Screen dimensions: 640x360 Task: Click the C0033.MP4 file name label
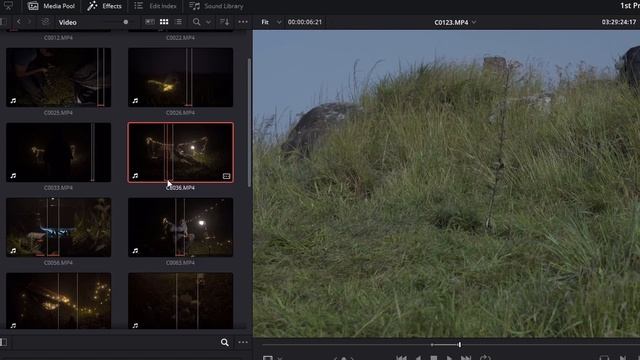58,188
